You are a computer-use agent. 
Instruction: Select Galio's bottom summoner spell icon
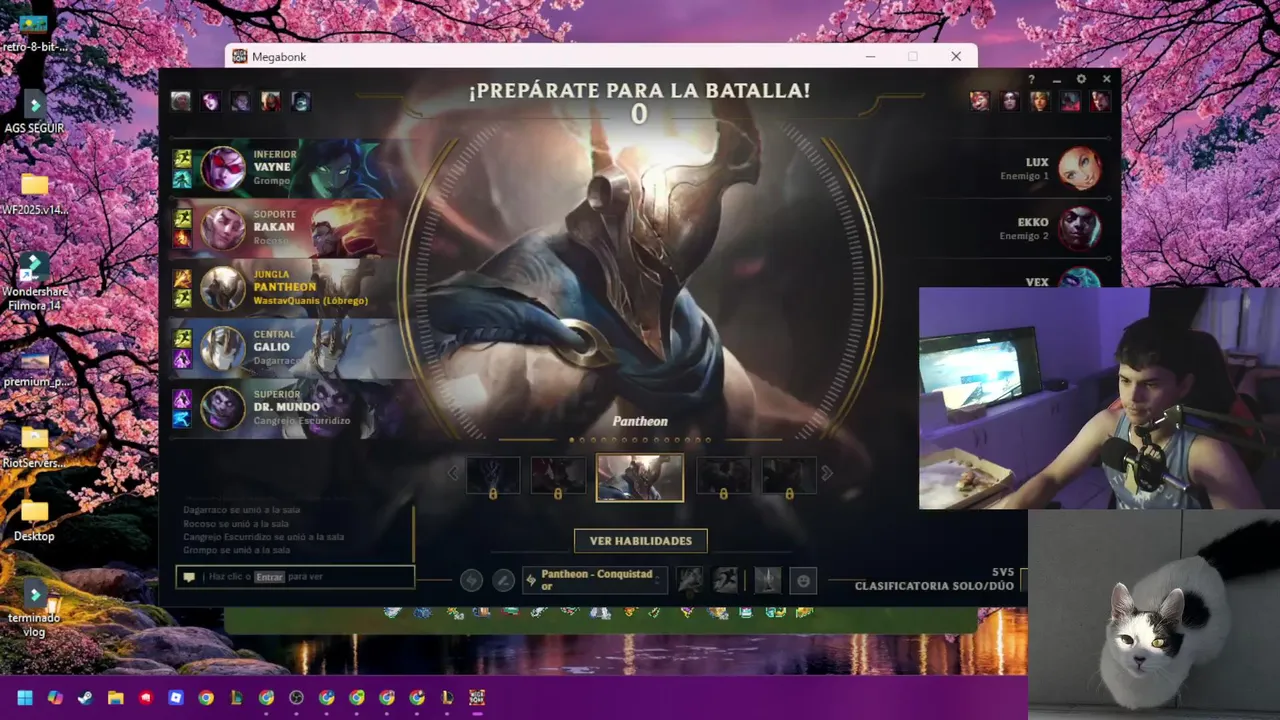[x=182, y=359]
